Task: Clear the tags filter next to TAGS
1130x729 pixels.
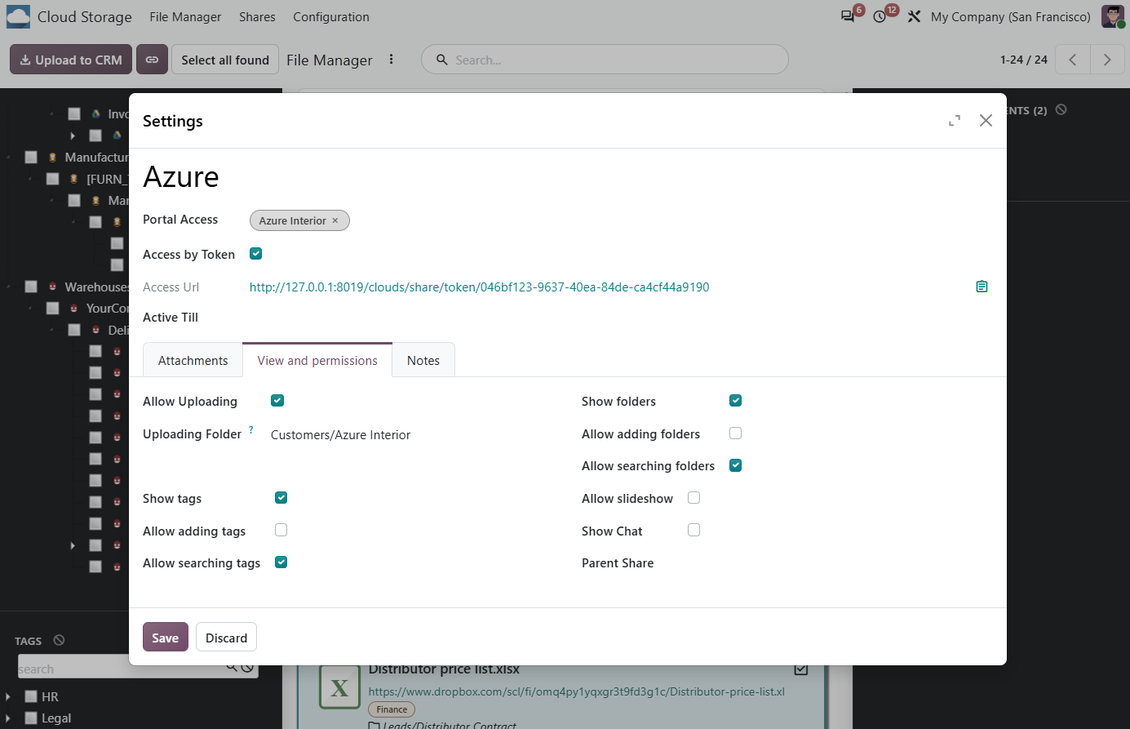Action: click(x=59, y=640)
